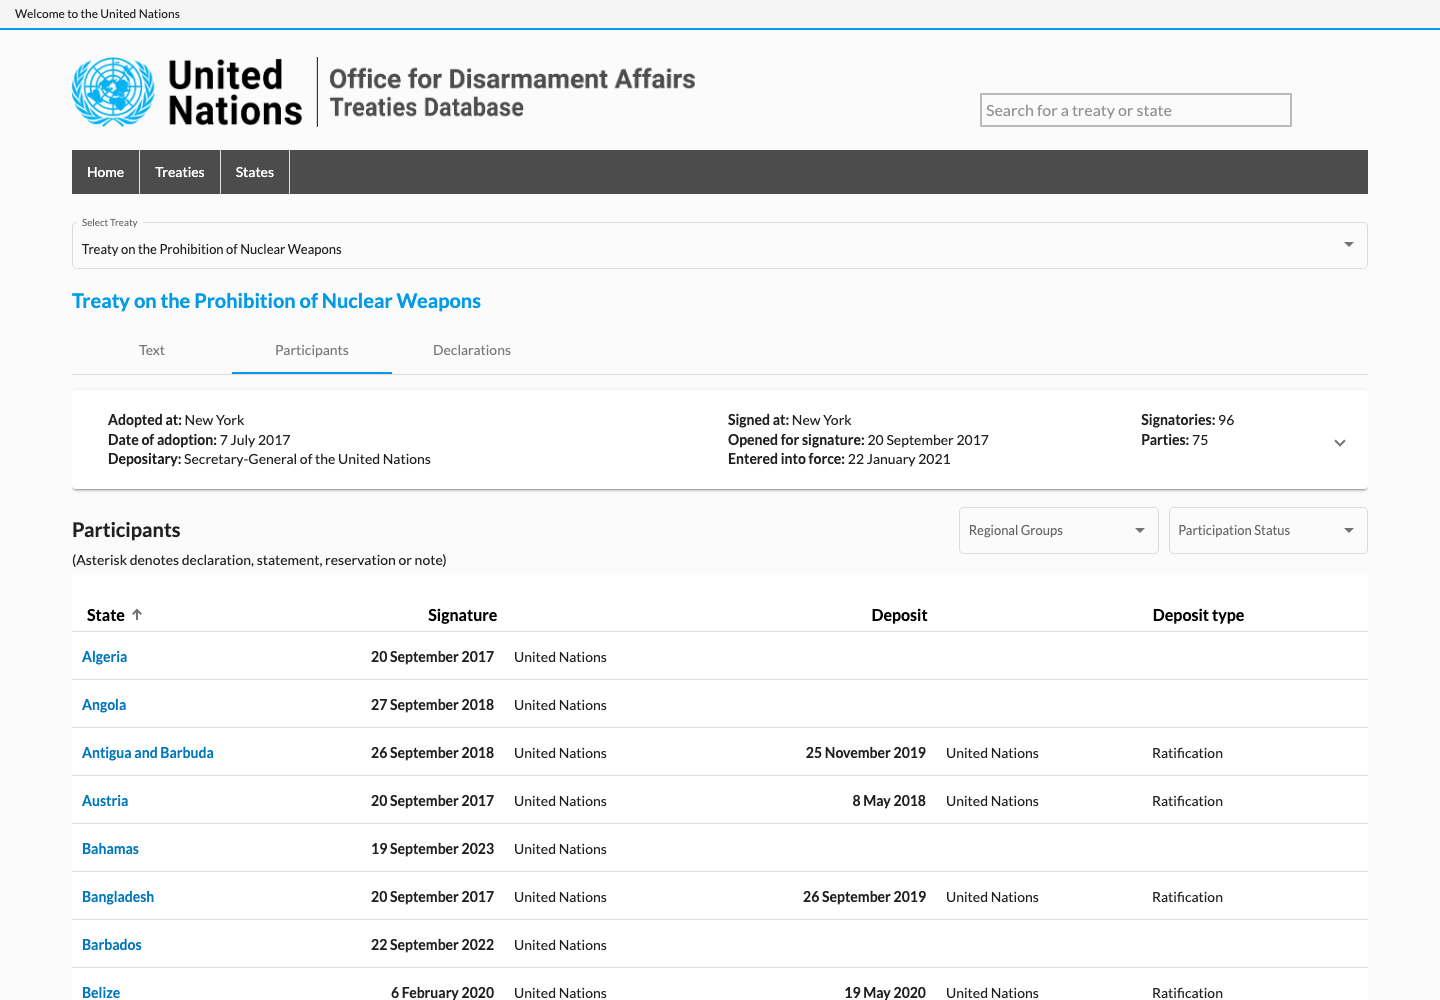Click the United Nations emblem logo

coord(113,92)
